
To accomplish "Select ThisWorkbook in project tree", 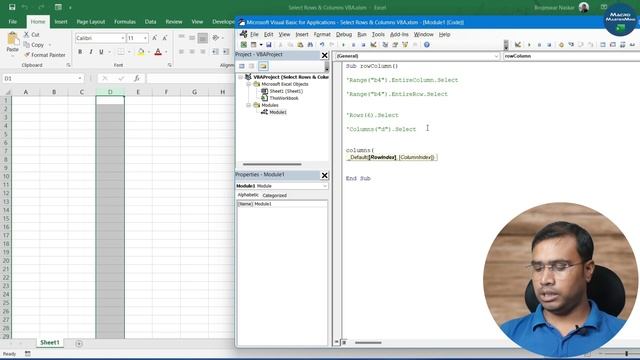I will tap(284, 98).
